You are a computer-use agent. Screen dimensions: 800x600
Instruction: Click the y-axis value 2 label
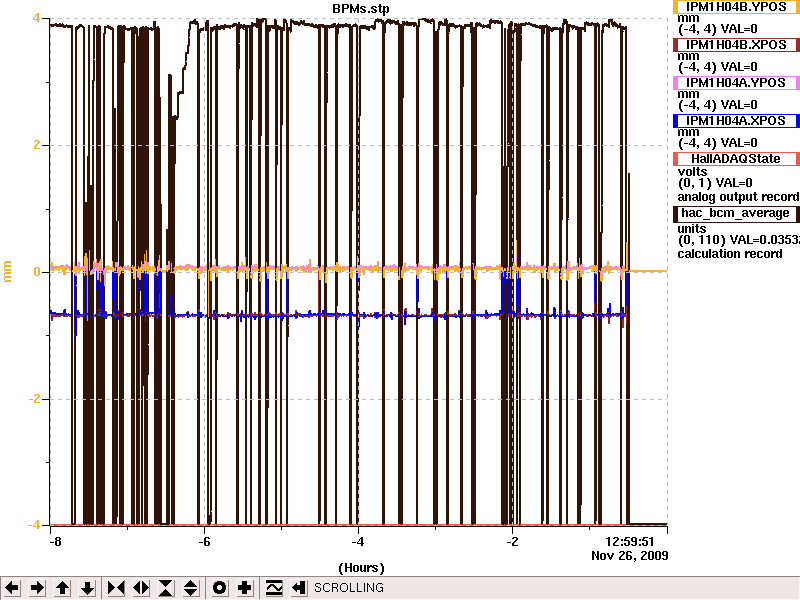pos(37,145)
